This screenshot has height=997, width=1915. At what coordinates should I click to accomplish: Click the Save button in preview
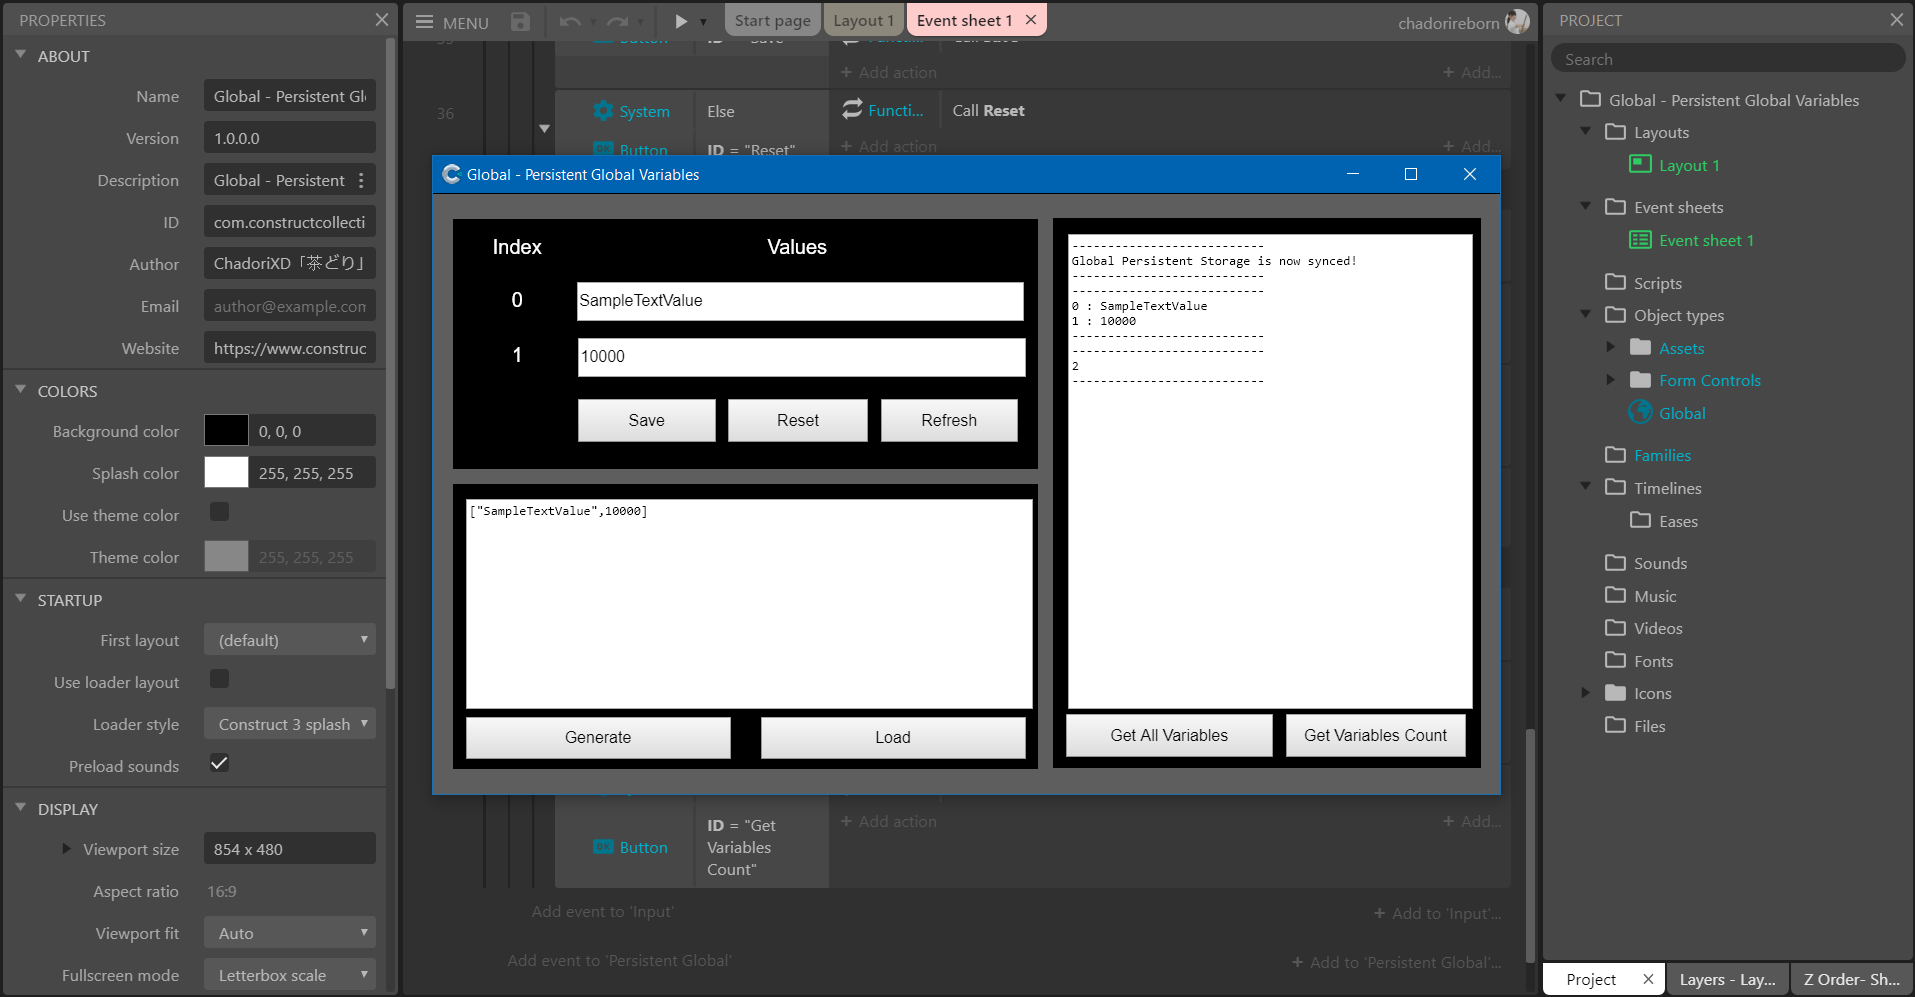coord(646,420)
